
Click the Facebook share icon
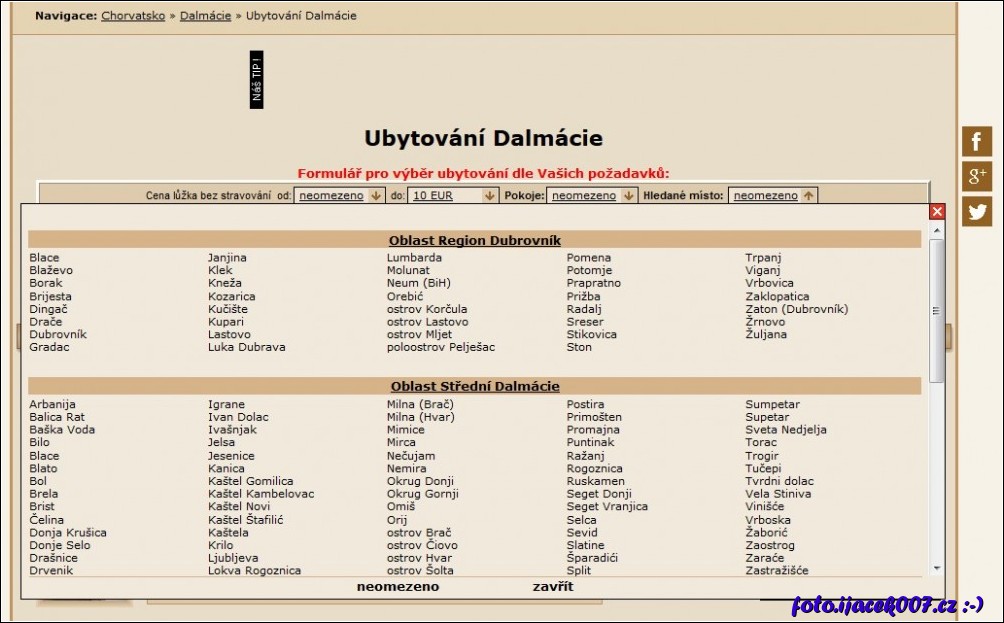click(977, 139)
